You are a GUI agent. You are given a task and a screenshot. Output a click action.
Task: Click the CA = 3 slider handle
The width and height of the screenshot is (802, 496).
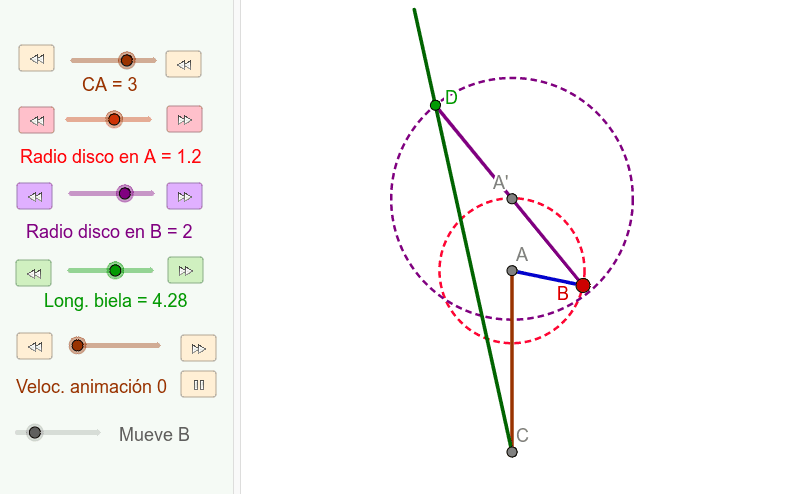click(x=126, y=60)
